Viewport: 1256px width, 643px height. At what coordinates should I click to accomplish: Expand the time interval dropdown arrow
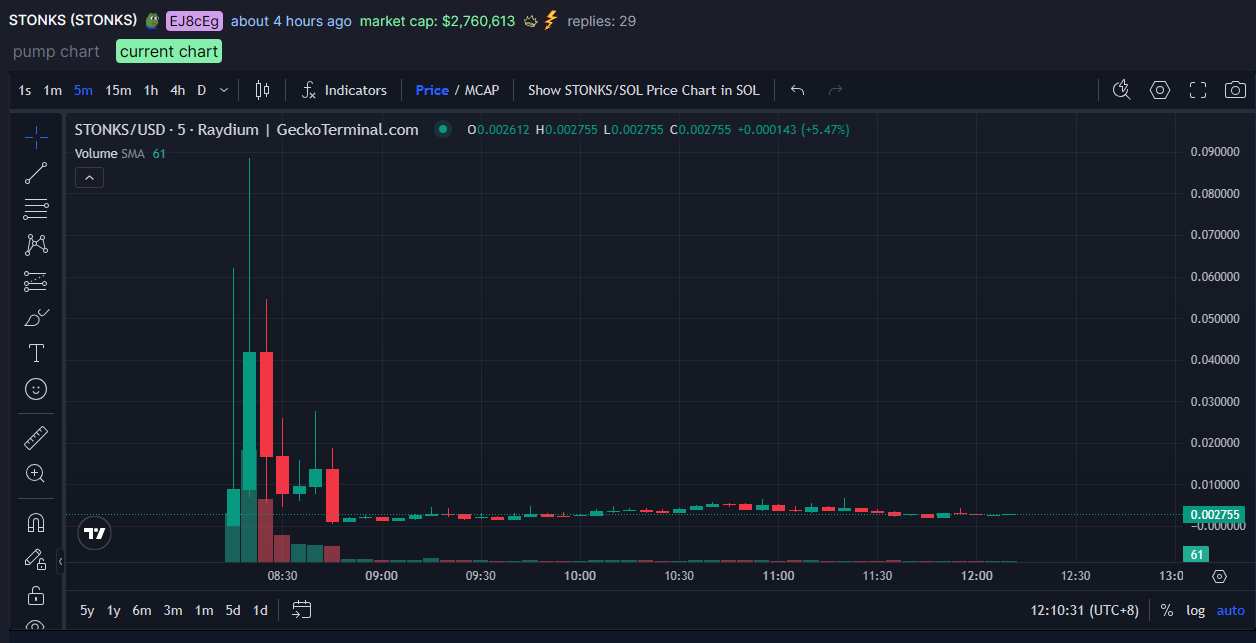[224, 90]
